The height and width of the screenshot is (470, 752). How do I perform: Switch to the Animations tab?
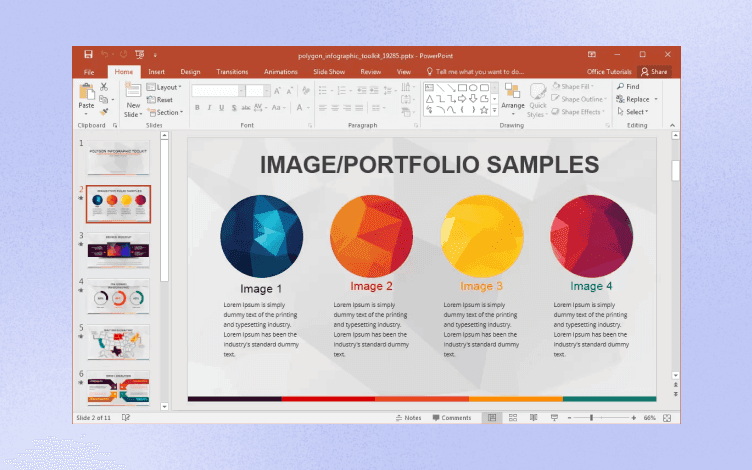(x=281, y=72)
